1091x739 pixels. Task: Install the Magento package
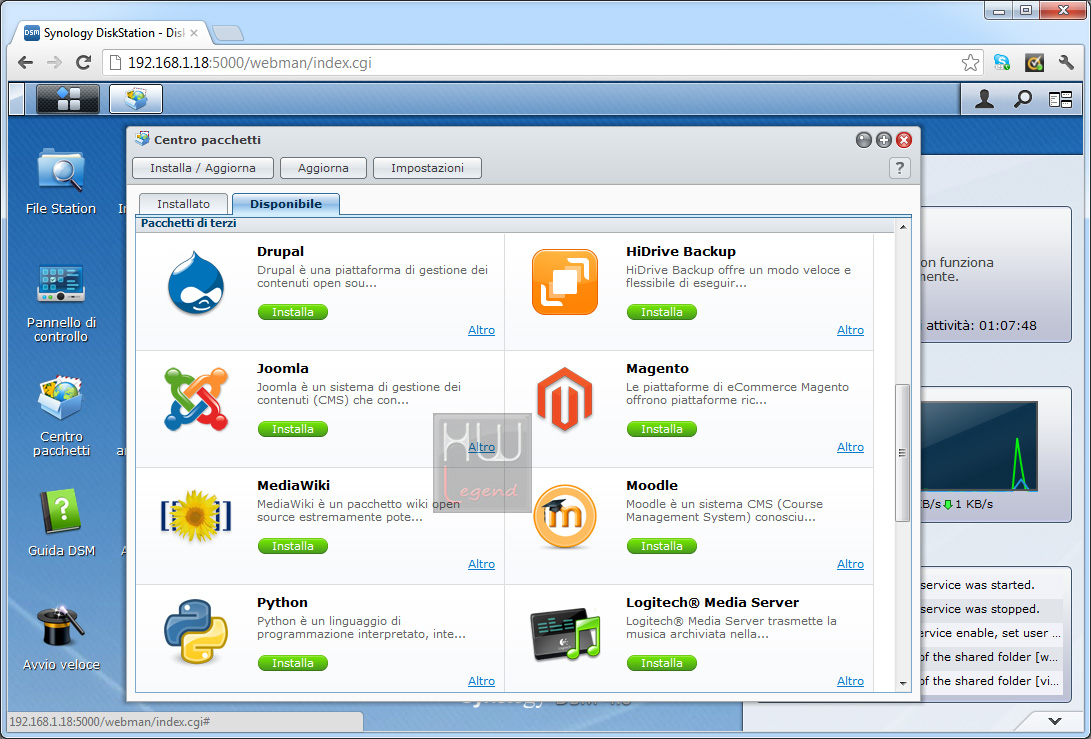(662, 429)
